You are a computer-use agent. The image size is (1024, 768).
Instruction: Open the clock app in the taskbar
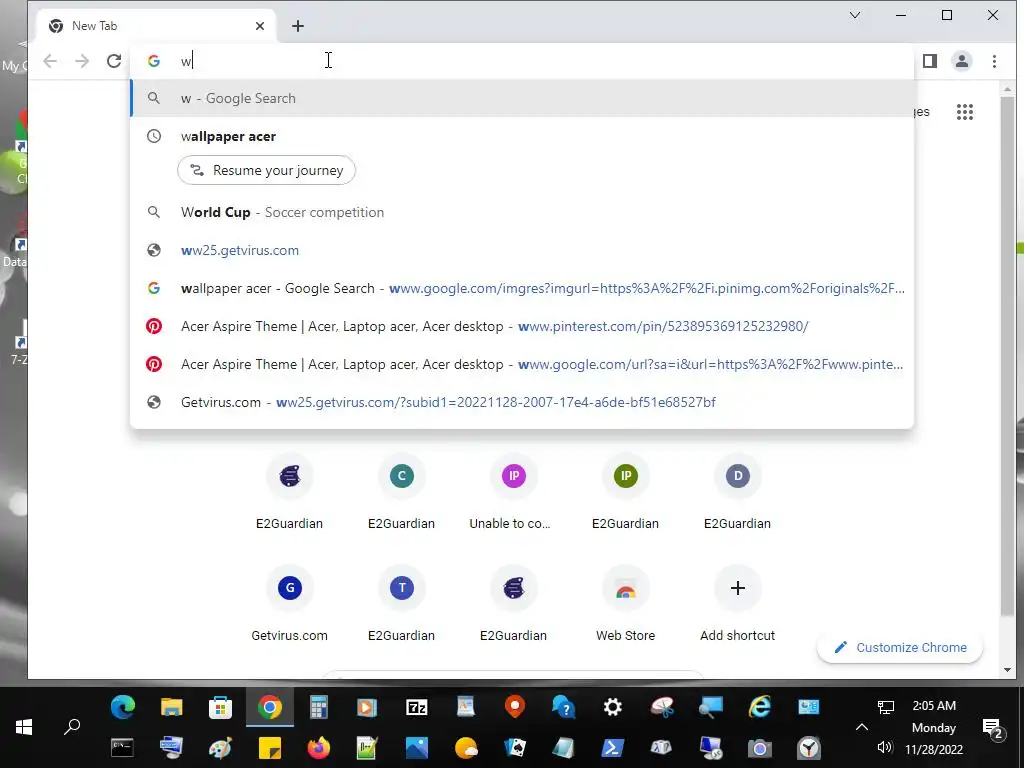pyautogui.click(x=808, y=747)
